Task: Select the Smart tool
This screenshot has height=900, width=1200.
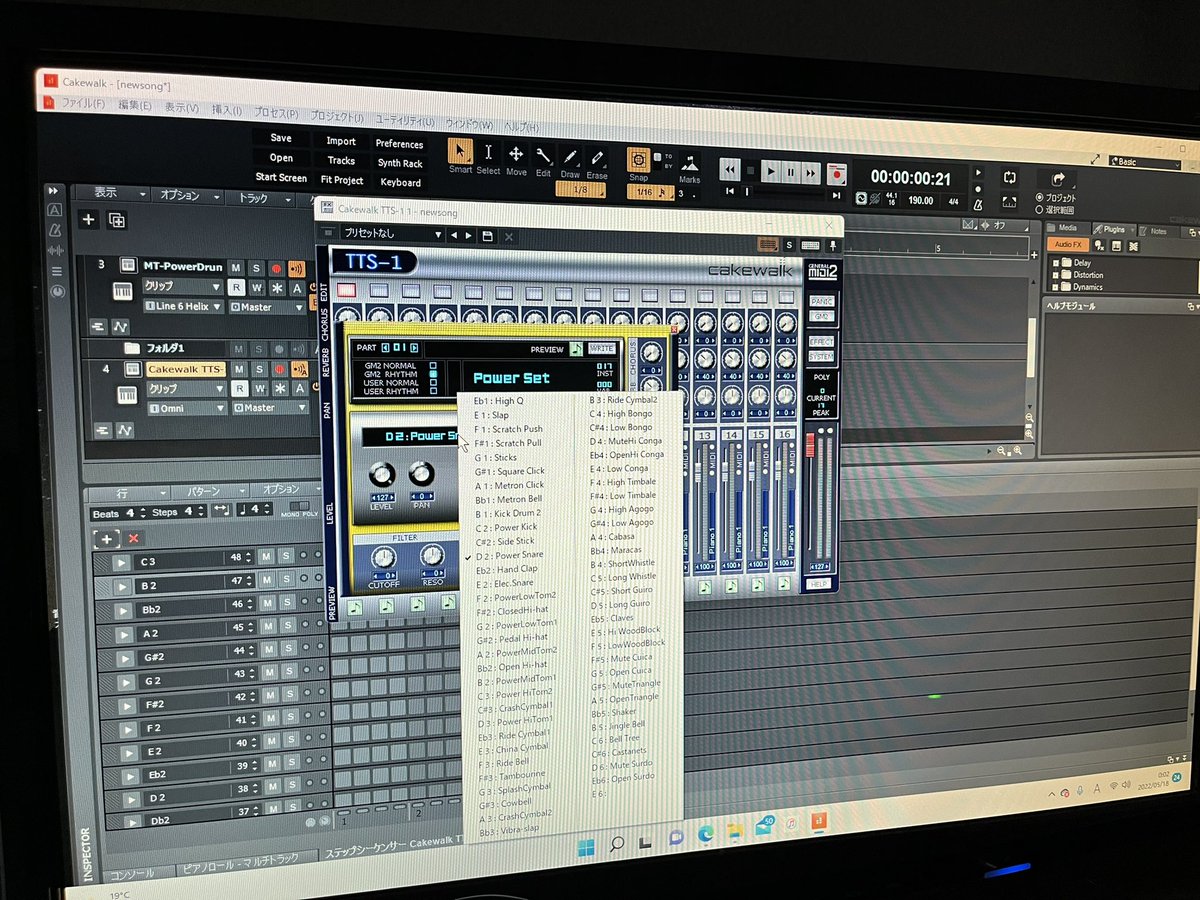Action: point(460,151)
